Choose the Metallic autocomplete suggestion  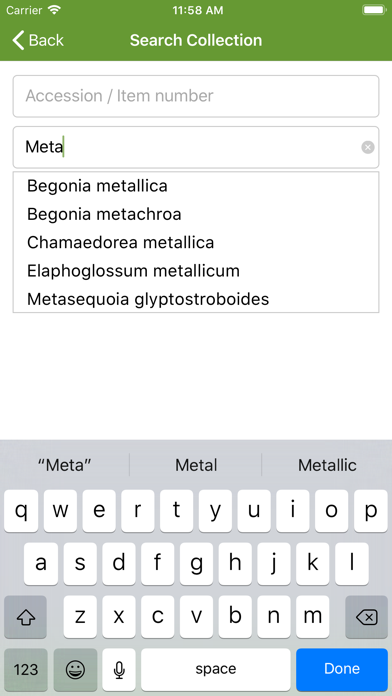tap(327, 465)
